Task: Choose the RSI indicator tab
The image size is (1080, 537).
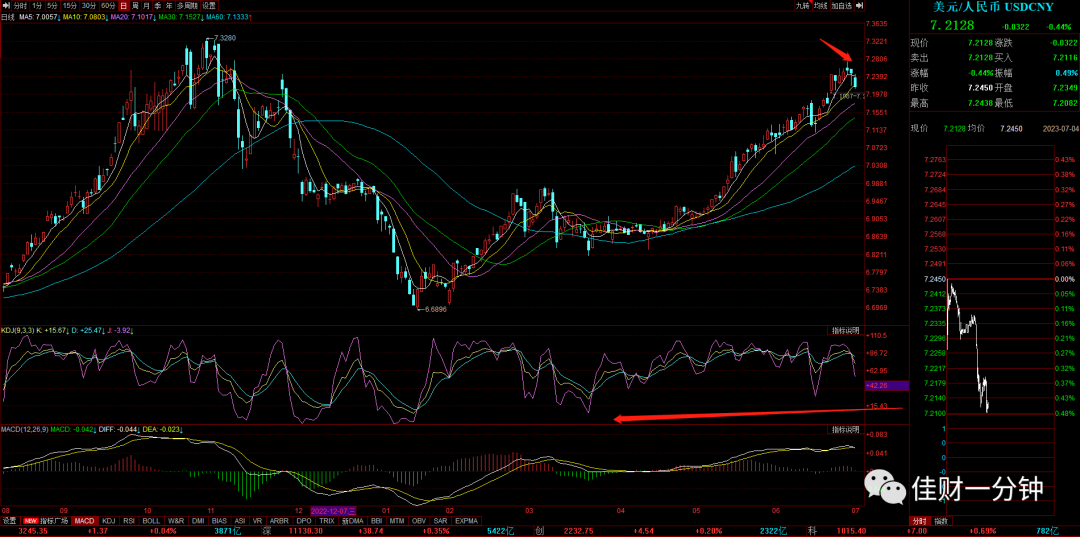Action: tap(129, 520)
